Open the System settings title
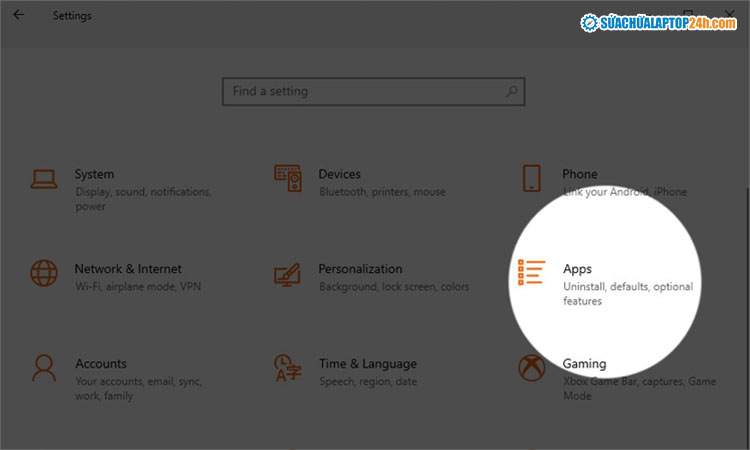Image resolution: width=750 pixels, height=450 pixels. click(94, 174)
